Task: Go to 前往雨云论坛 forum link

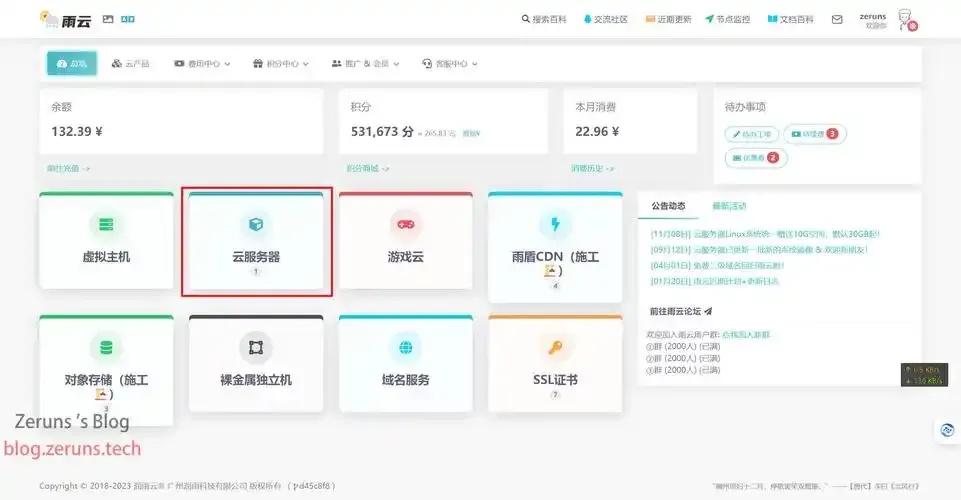Action: [680, 311]
